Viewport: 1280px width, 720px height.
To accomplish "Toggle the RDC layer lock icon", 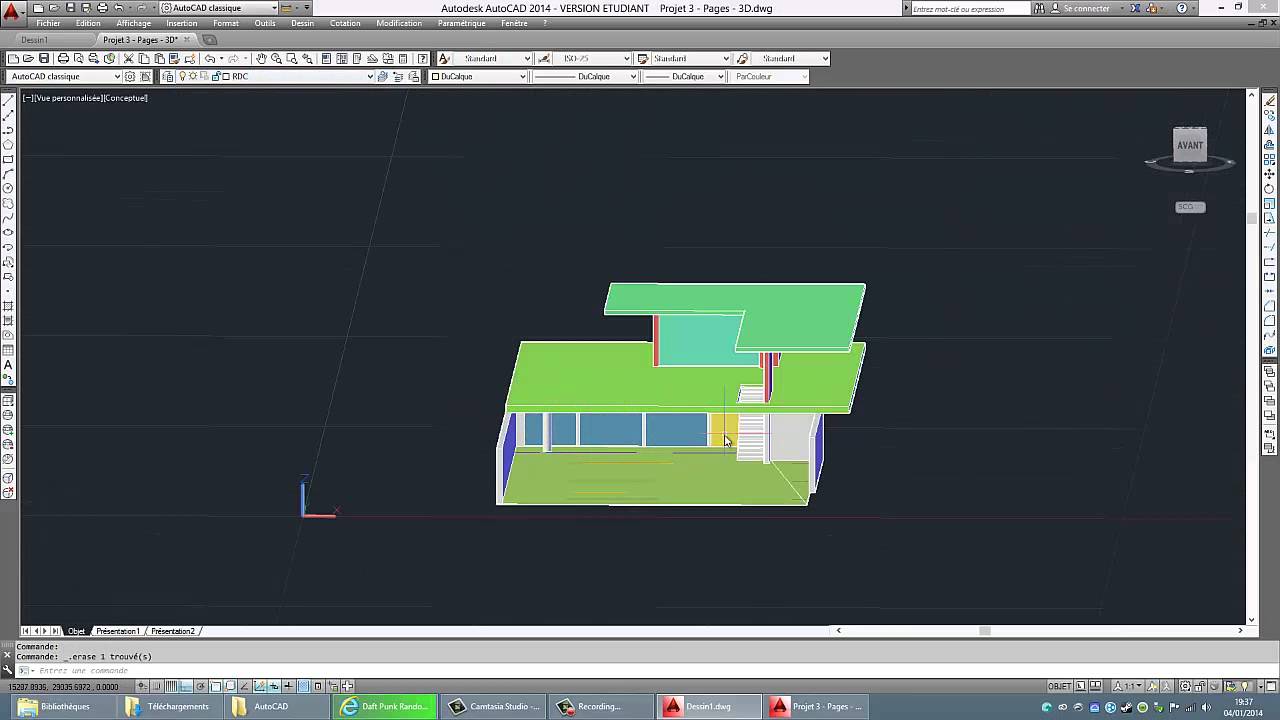I will pos(214,76).
